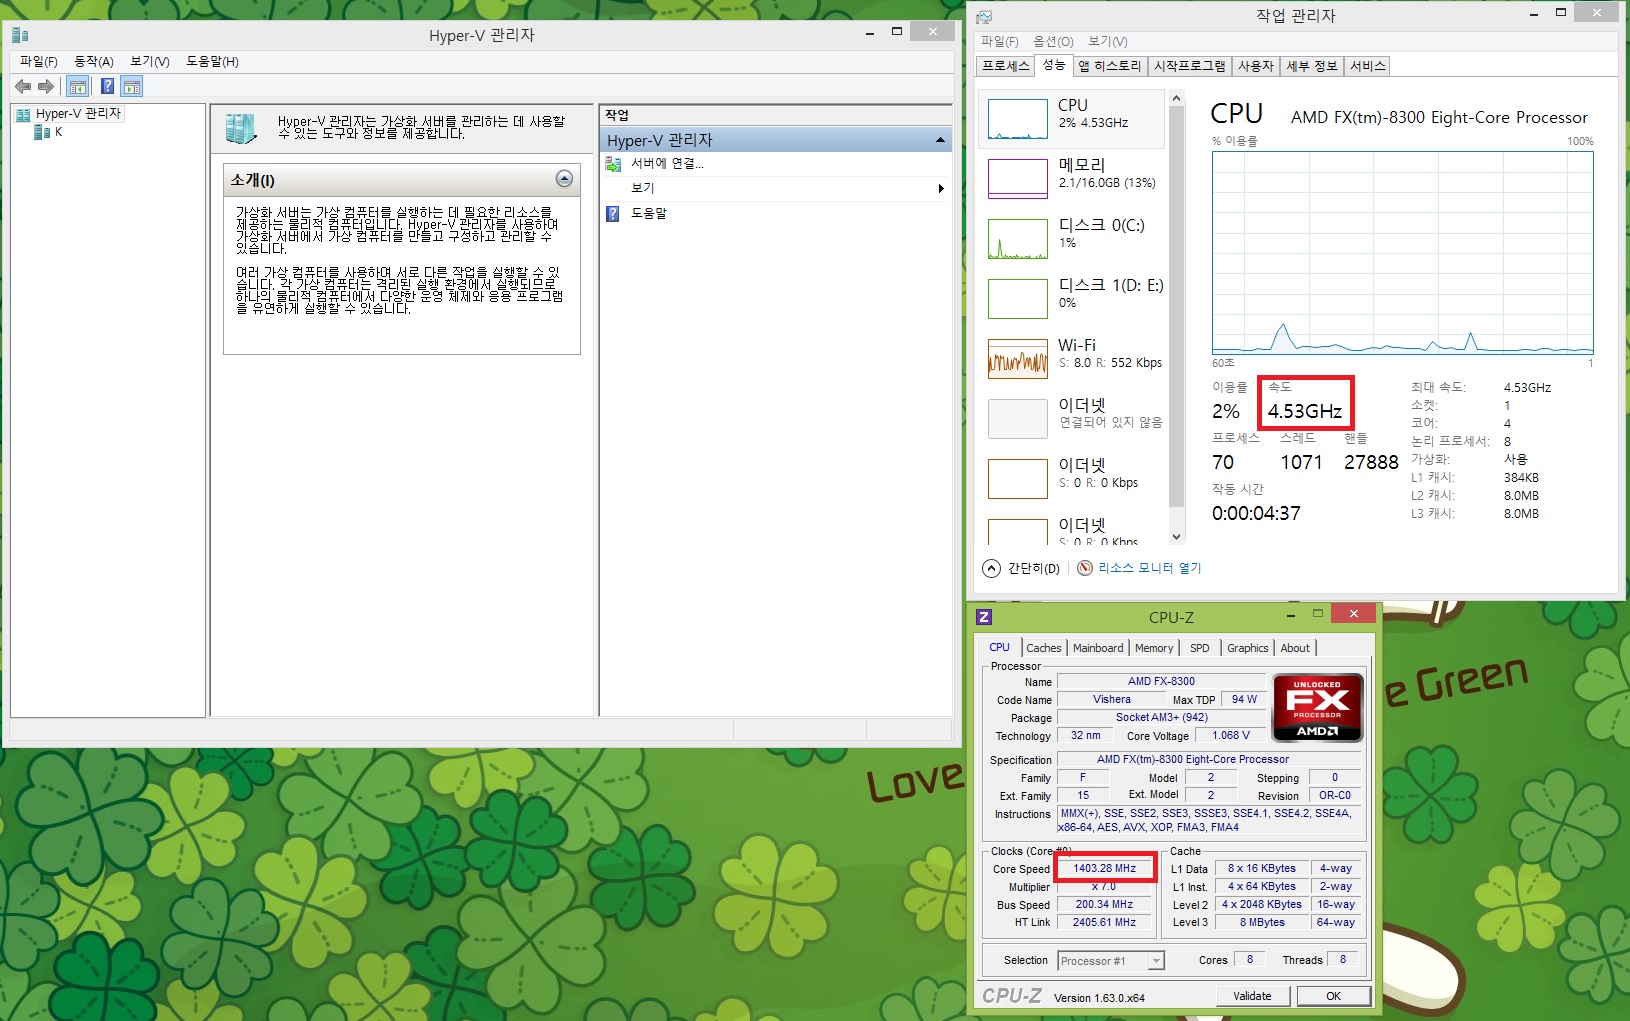Select the CPU tab in CPU-Z

coord(999,647)
